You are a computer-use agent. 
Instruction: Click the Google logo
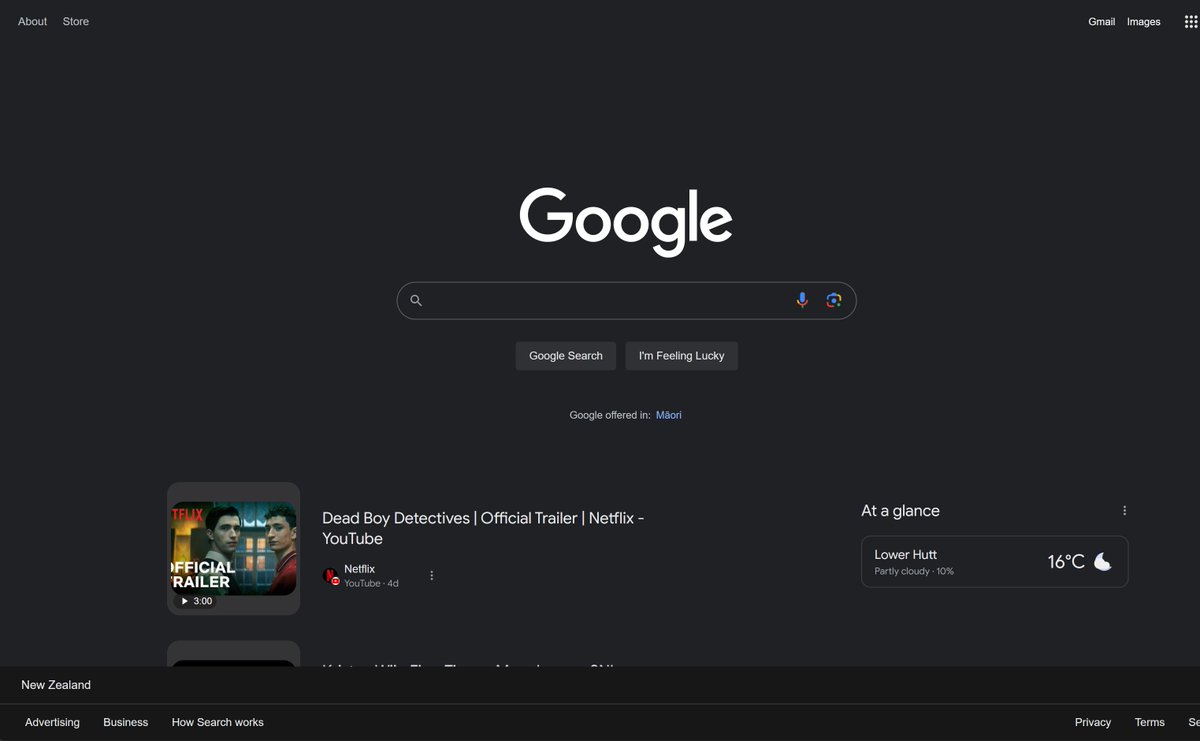(x=626, y=221)
